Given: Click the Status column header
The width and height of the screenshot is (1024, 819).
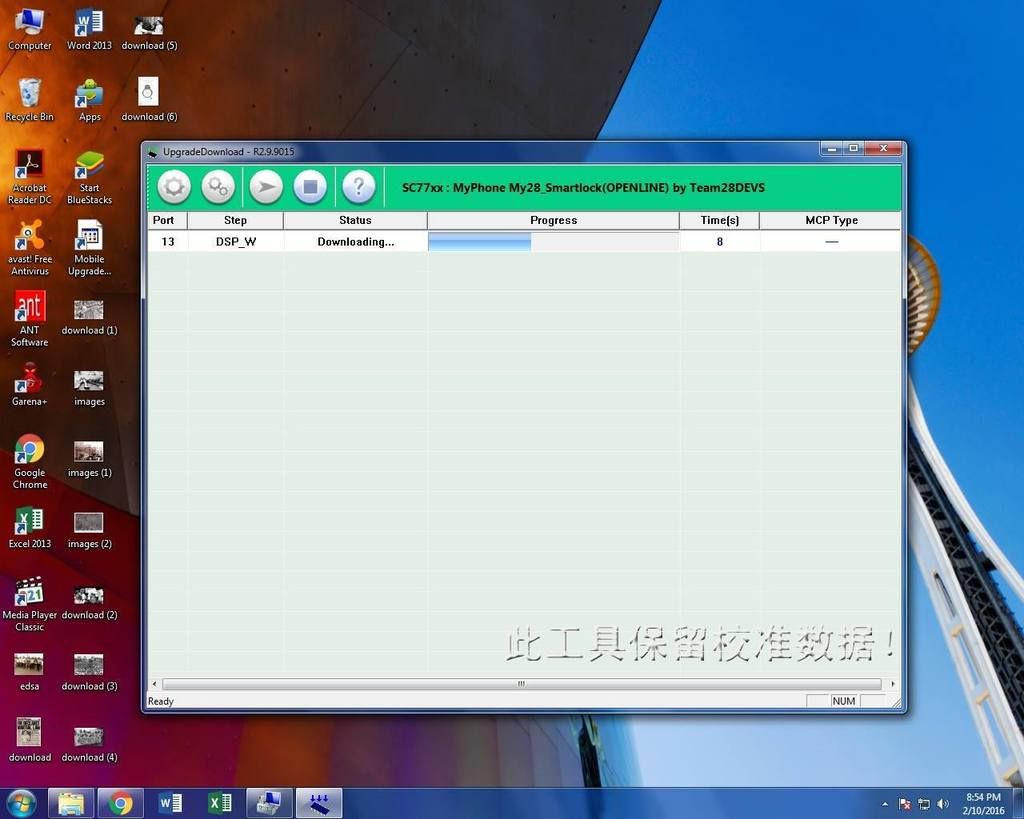Looking at the screenshot, I should pyautogui.click(x=355, y=220).
